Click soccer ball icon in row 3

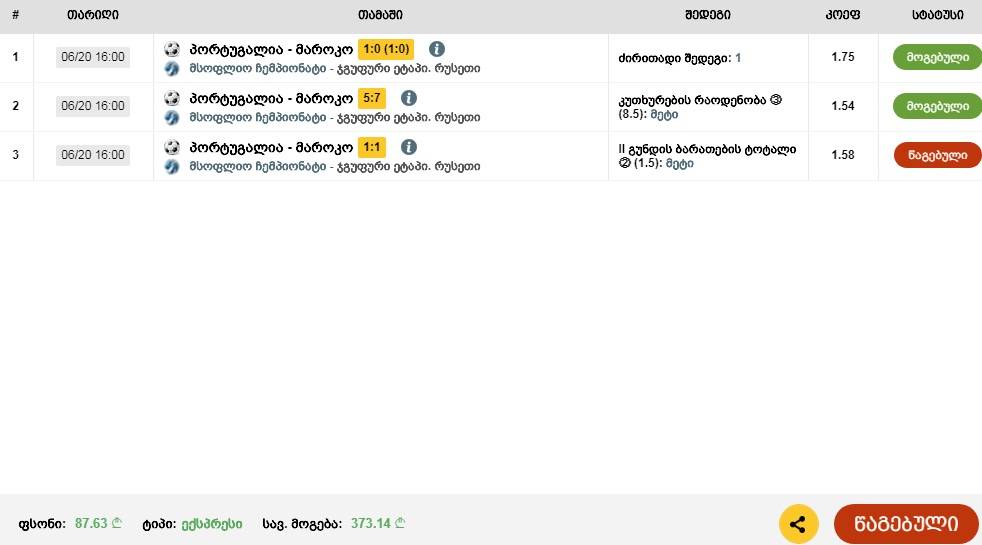pyautogui.click(x=172, y=147)
